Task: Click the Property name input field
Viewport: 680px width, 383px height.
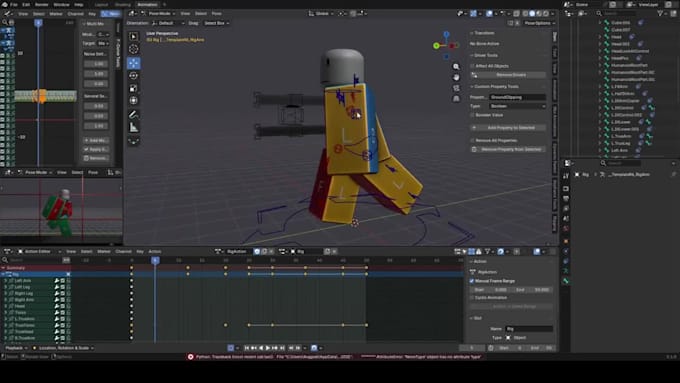Action: point(517,97)
